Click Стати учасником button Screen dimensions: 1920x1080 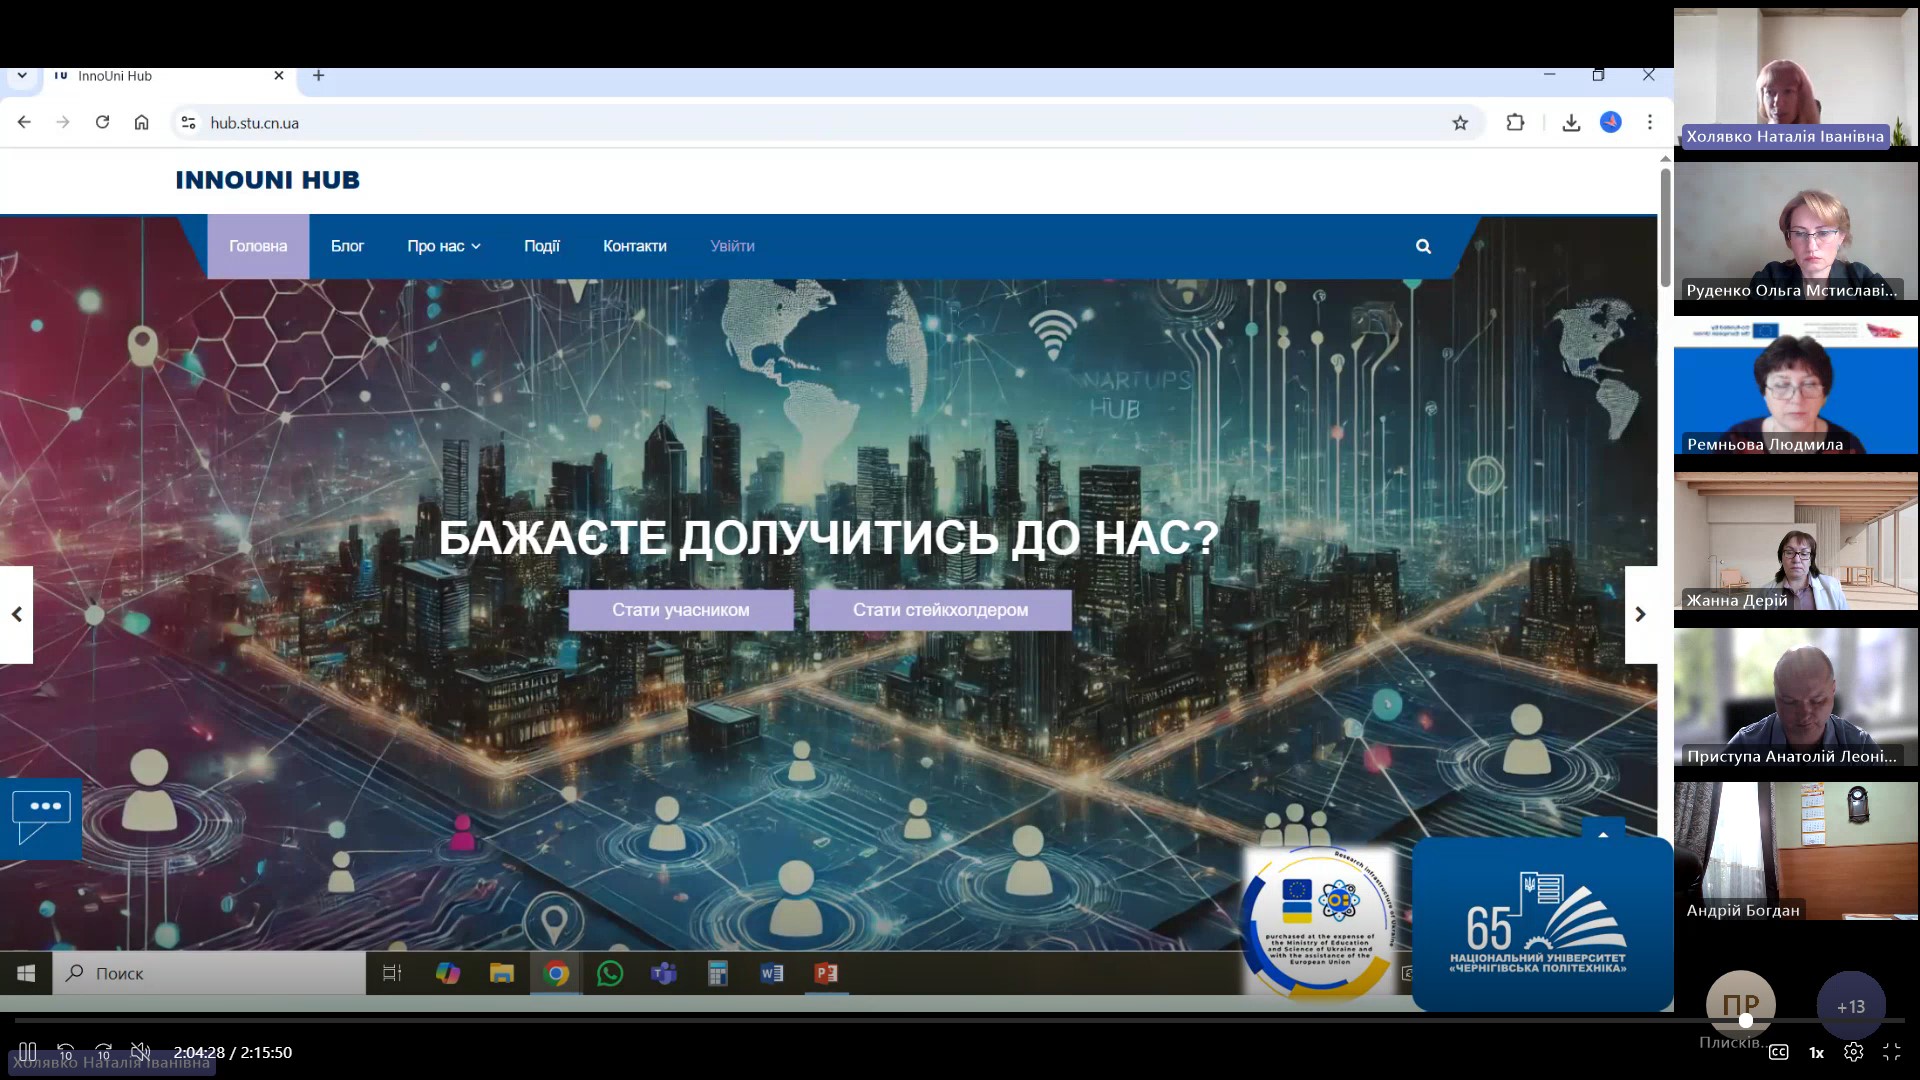coord(680,610)
